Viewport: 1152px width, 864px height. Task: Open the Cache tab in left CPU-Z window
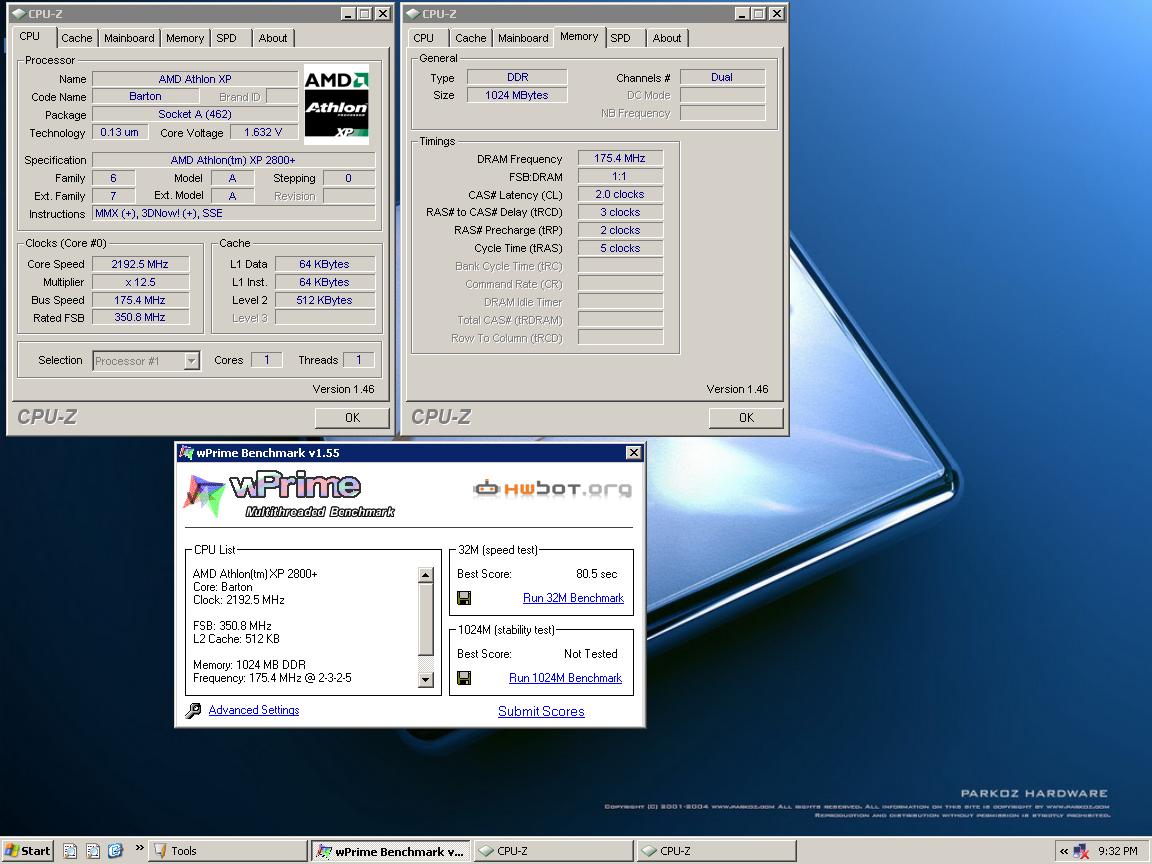coord(76,38)
